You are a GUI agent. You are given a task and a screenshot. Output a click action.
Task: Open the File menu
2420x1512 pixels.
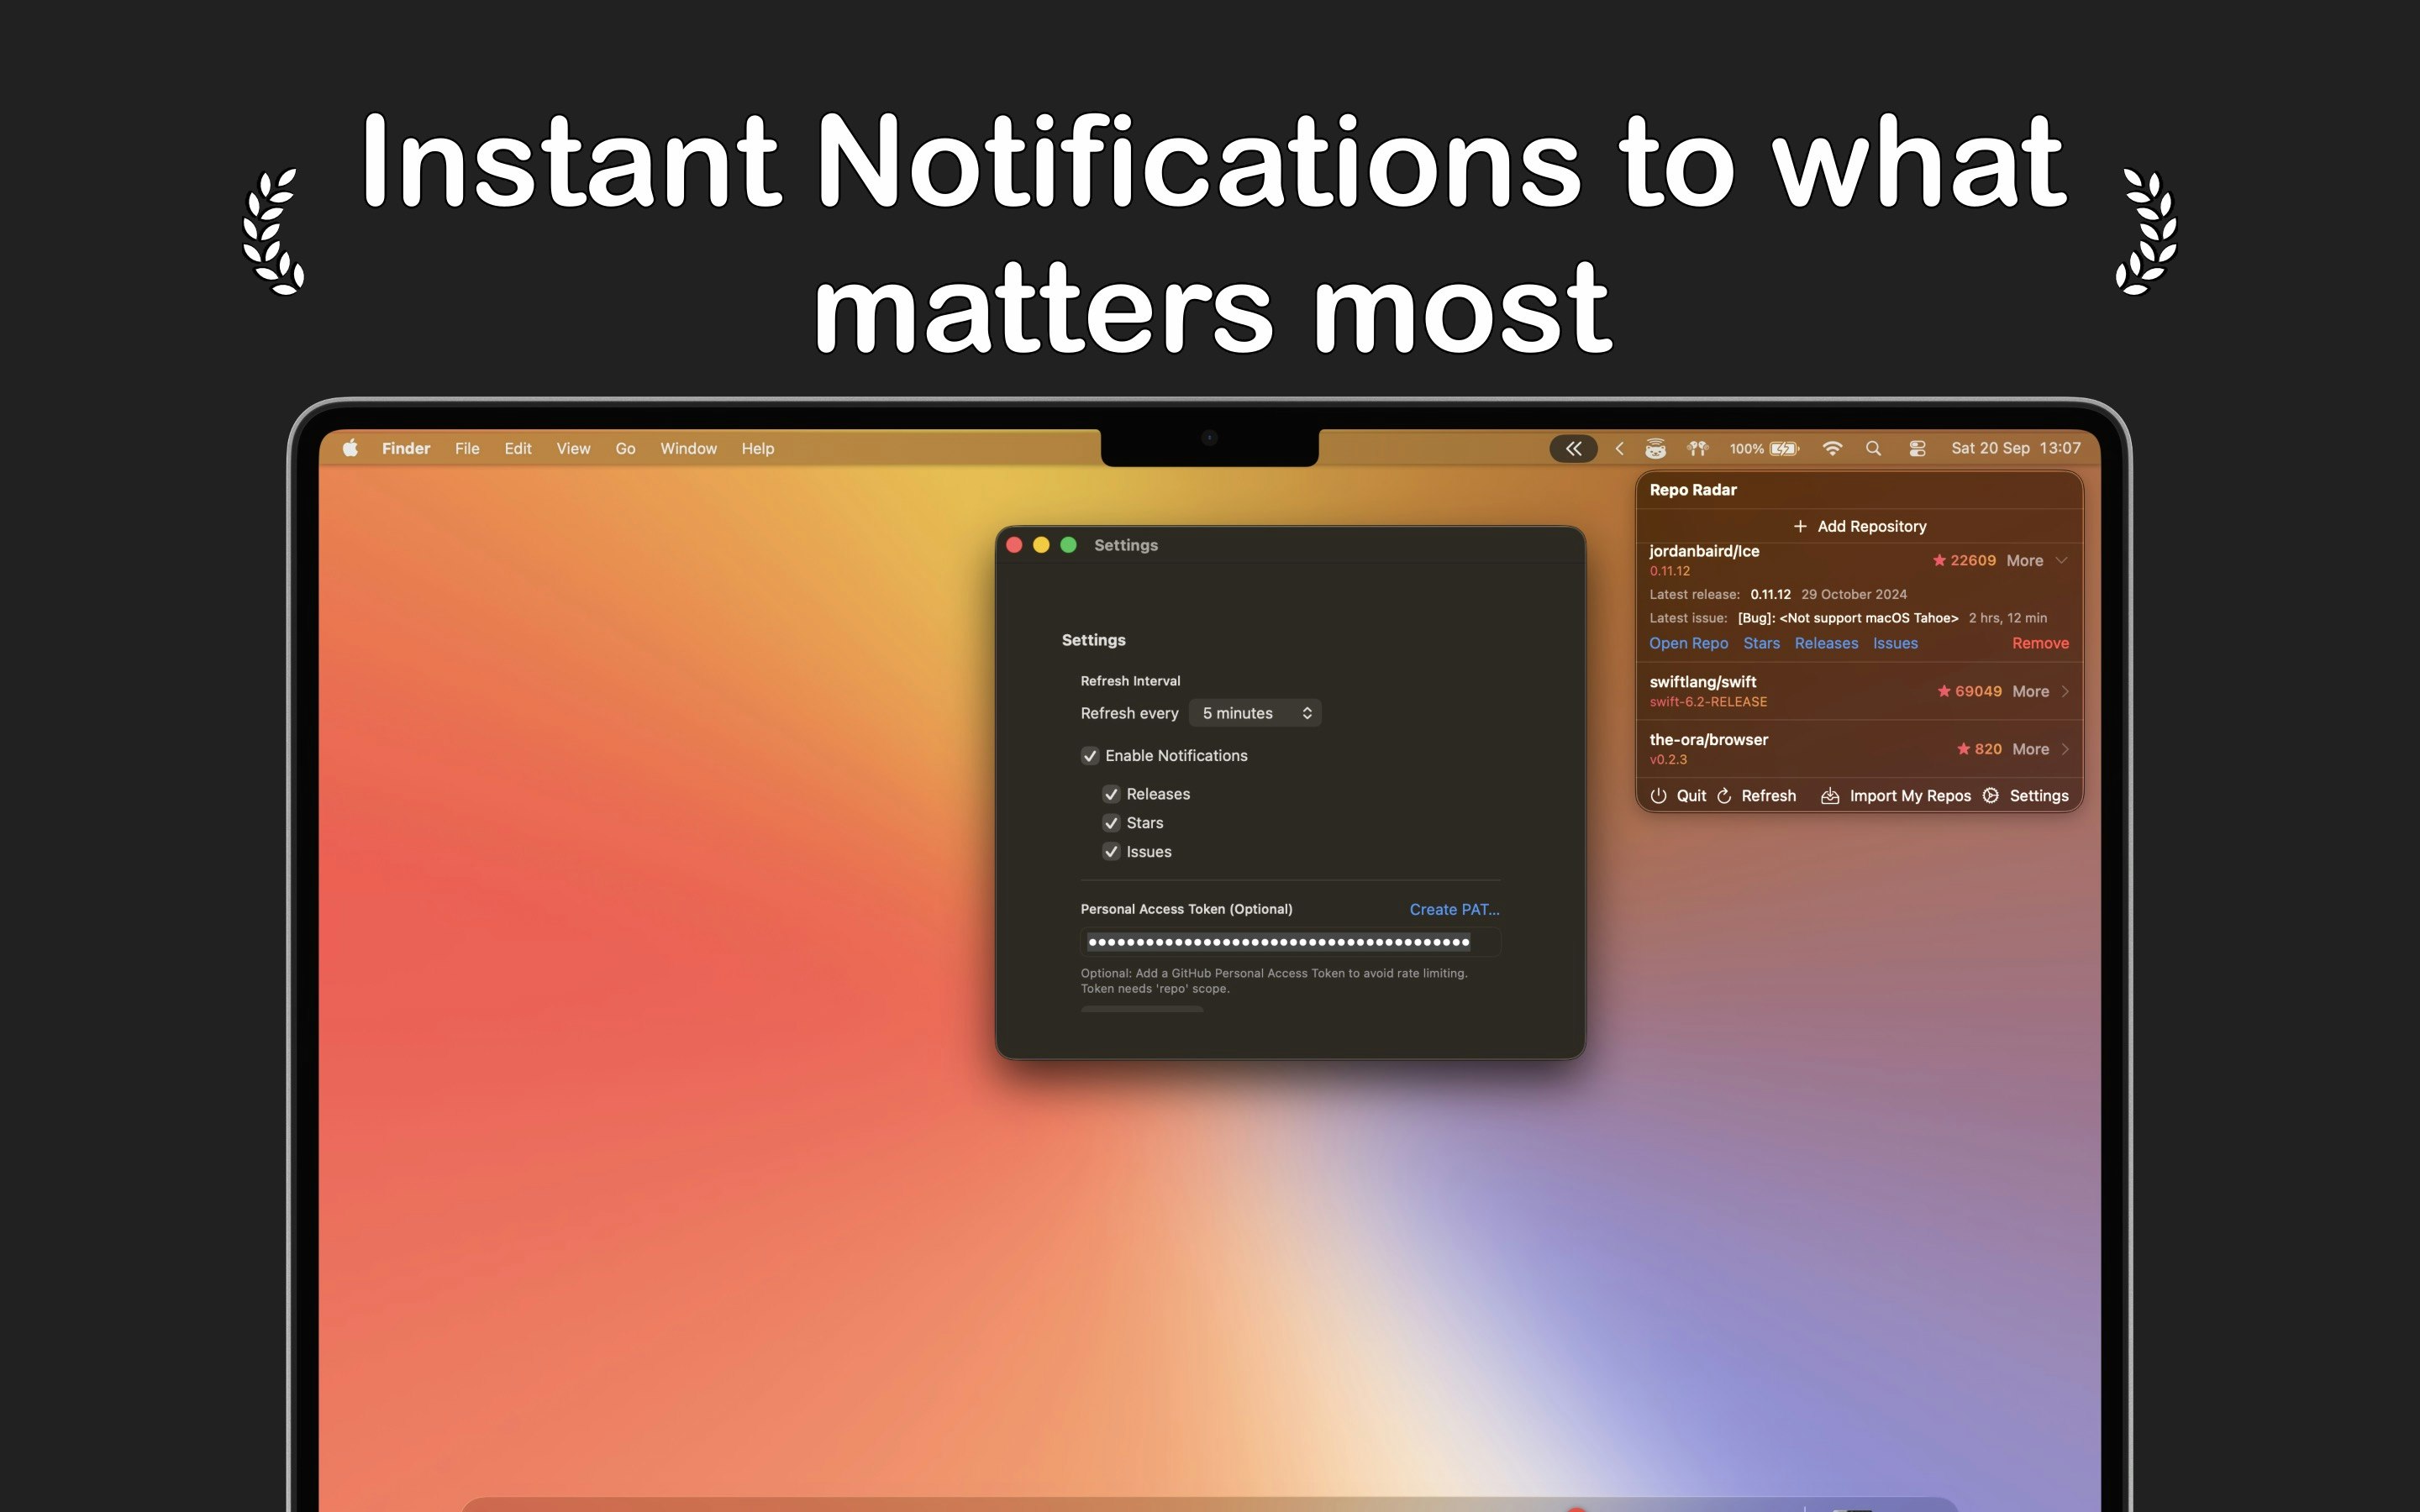pos(467,448)
